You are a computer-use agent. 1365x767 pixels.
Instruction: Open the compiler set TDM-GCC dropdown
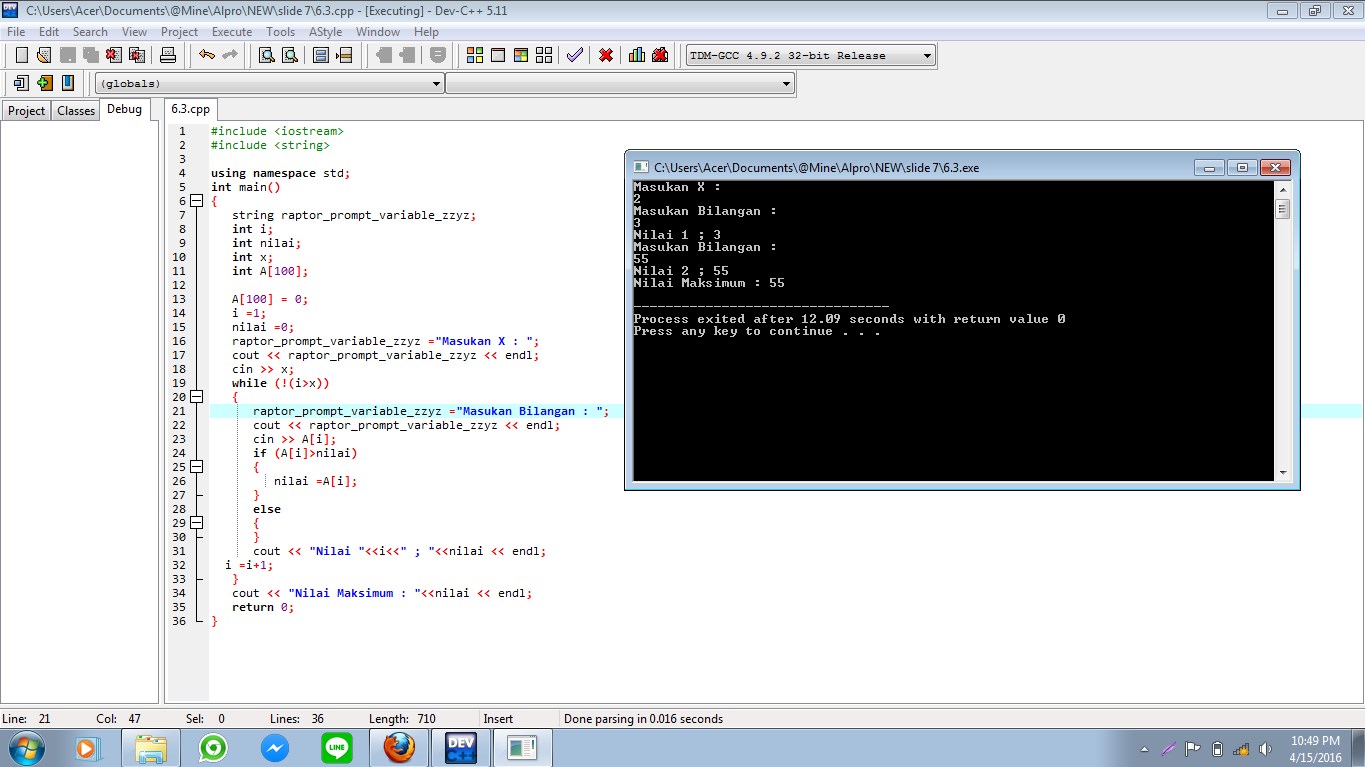pyautogui.click(x=927, y=56)
